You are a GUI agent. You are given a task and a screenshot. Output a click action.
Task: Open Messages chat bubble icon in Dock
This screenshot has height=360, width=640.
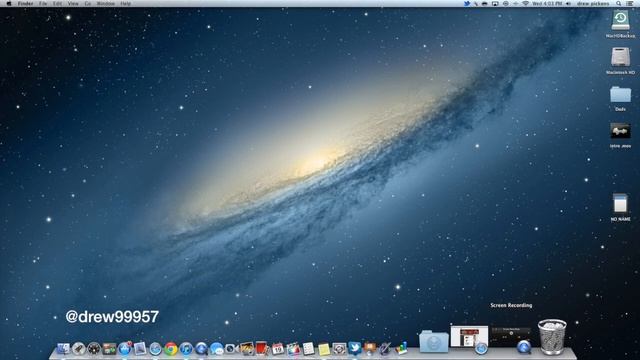[x=216, y=349]
